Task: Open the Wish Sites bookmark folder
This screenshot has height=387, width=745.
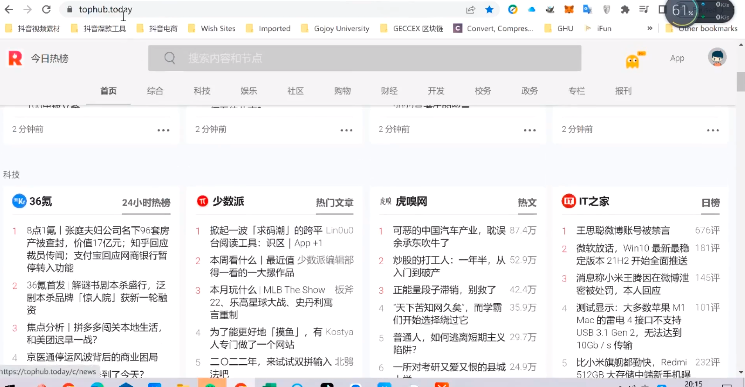Action: tap(212, 28)
